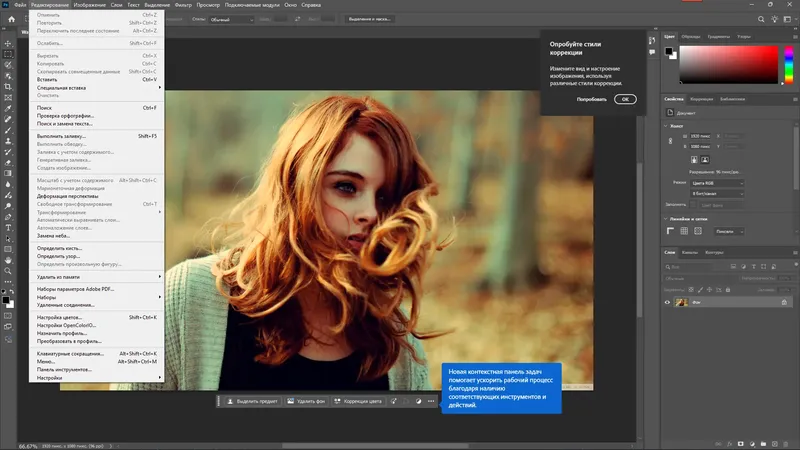Select the Horizontal Type tool
The width and height of the screenshot is (800, 450).
click(7, 229)
